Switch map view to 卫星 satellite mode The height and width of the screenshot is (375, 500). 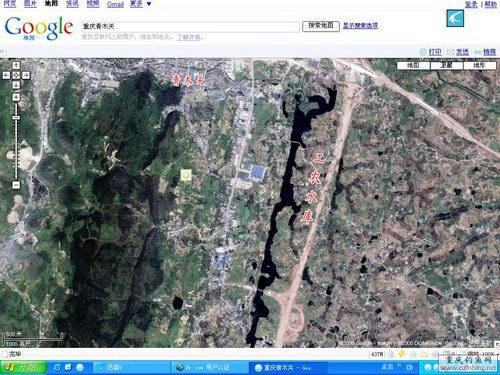coord(446,65)
